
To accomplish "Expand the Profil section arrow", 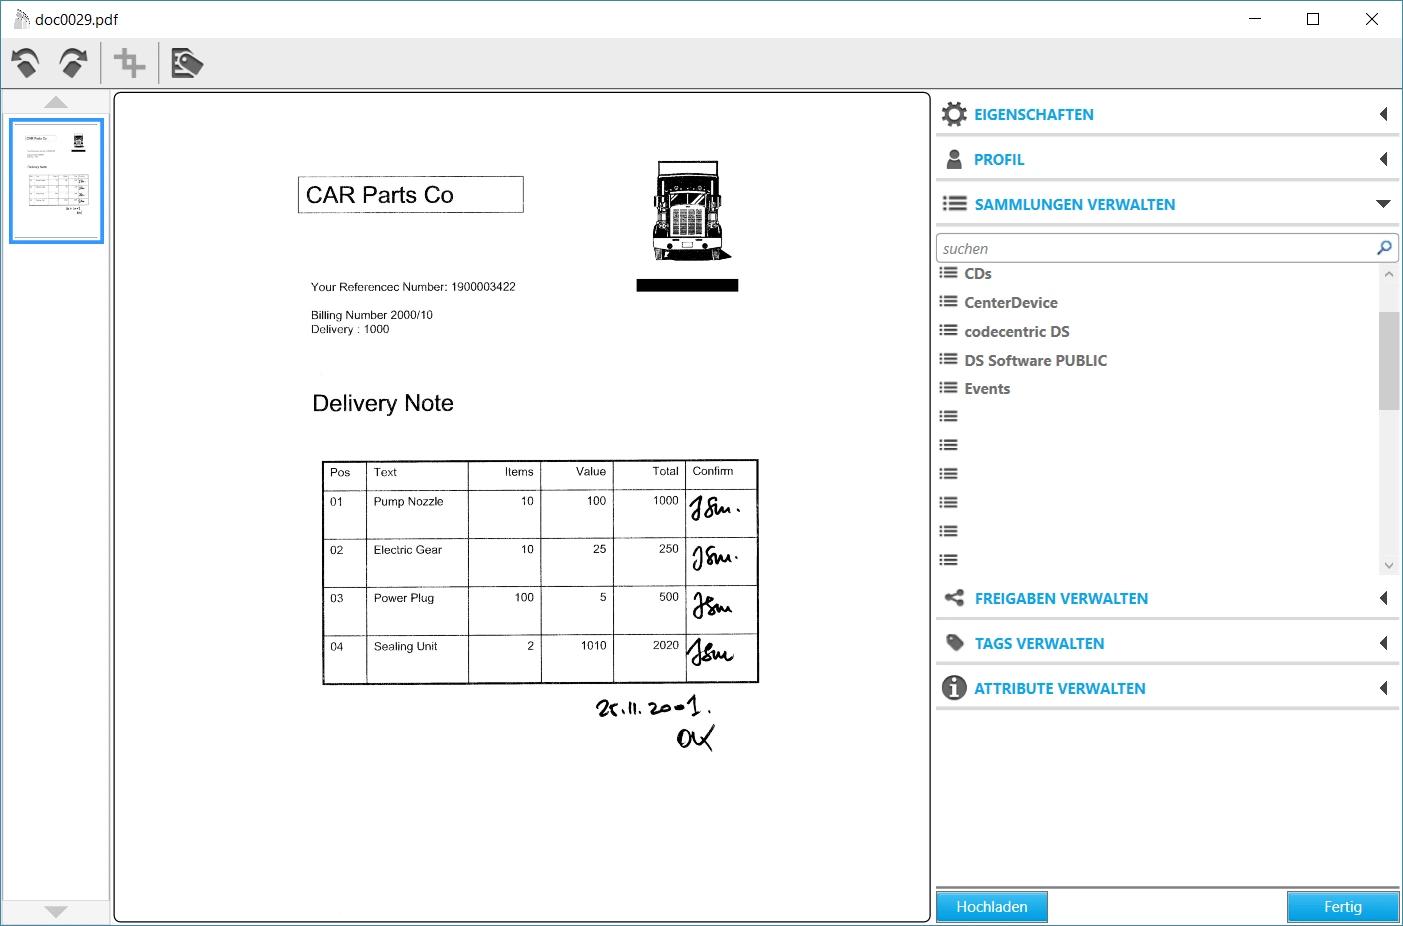I will 1384,159.
